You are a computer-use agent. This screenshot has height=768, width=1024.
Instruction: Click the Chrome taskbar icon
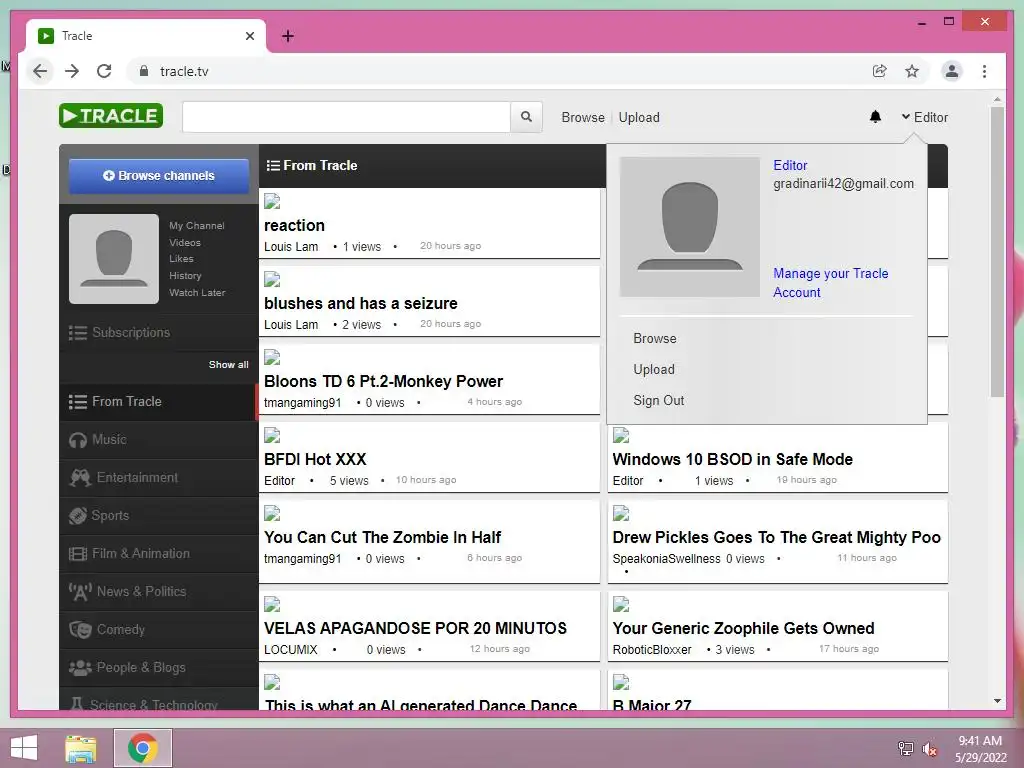142,748
